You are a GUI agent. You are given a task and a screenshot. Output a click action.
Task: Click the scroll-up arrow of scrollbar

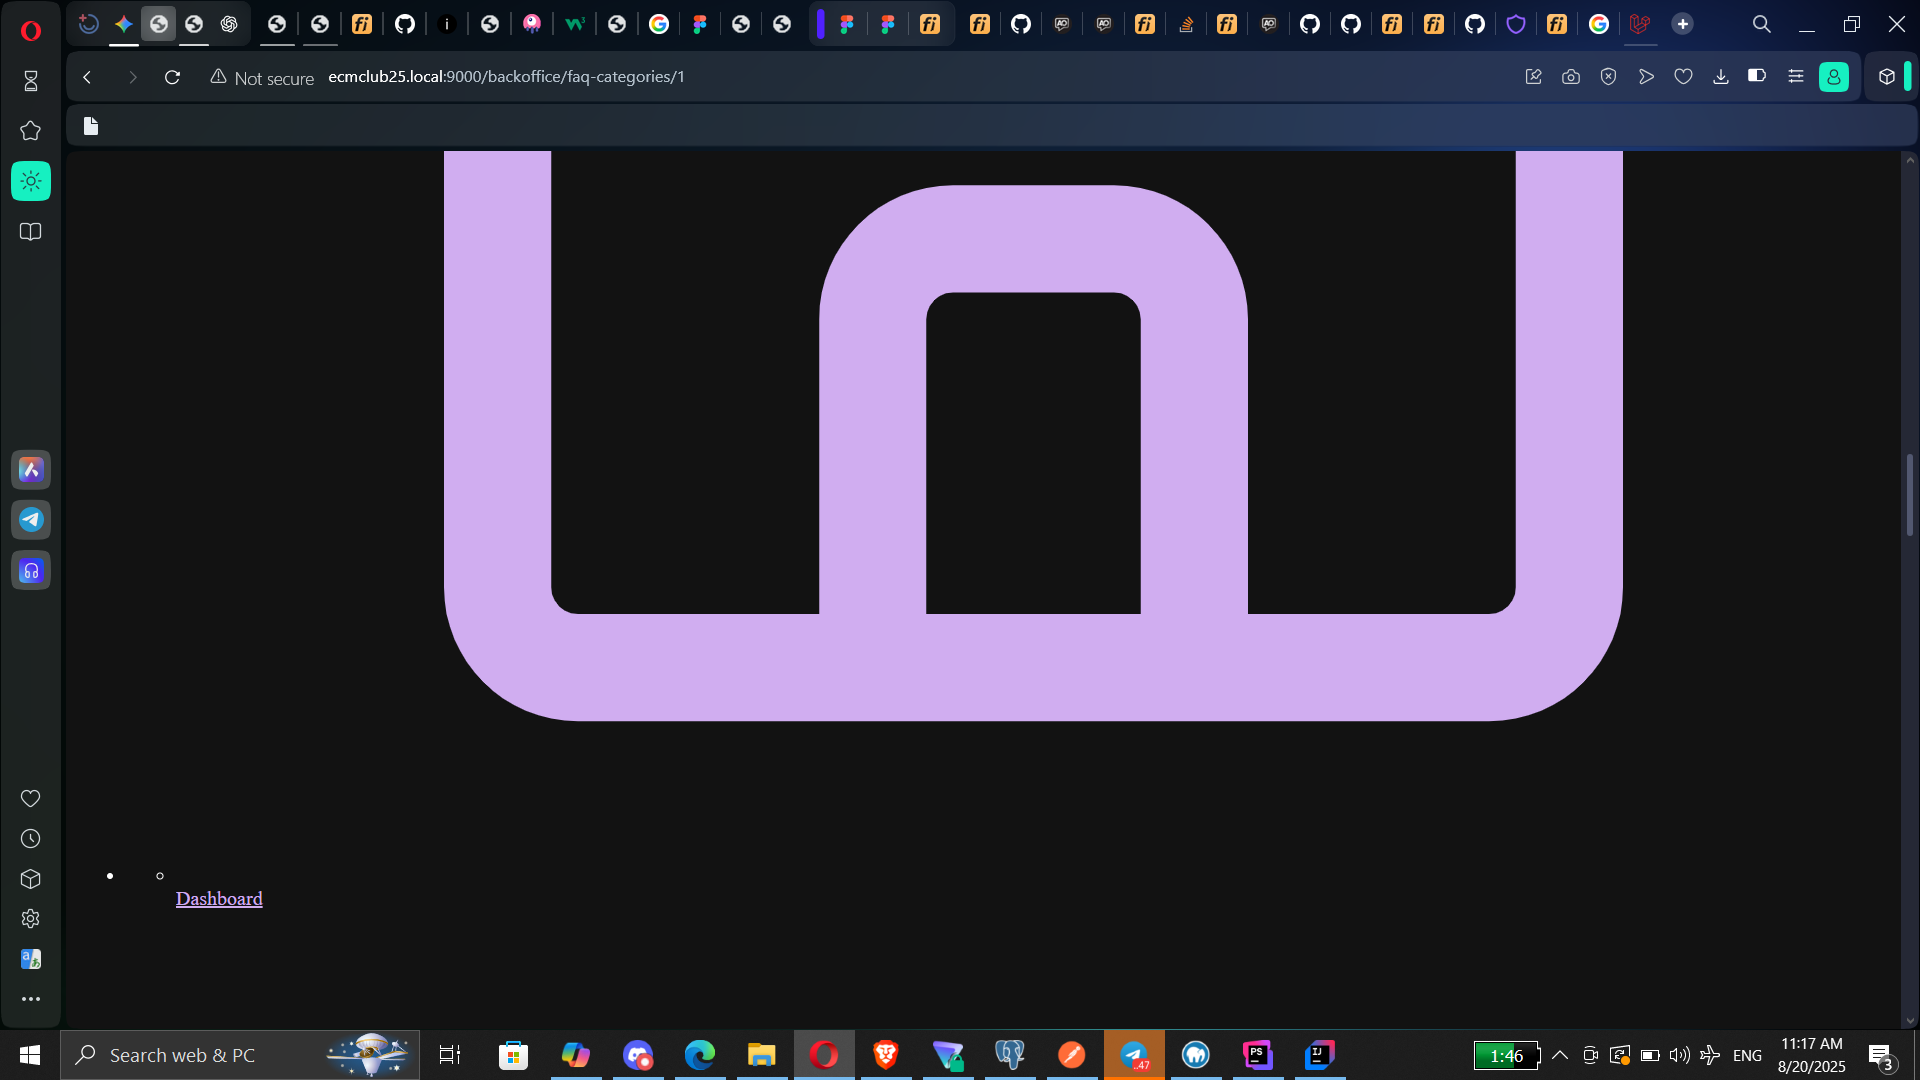click(x=1910, y=159)
